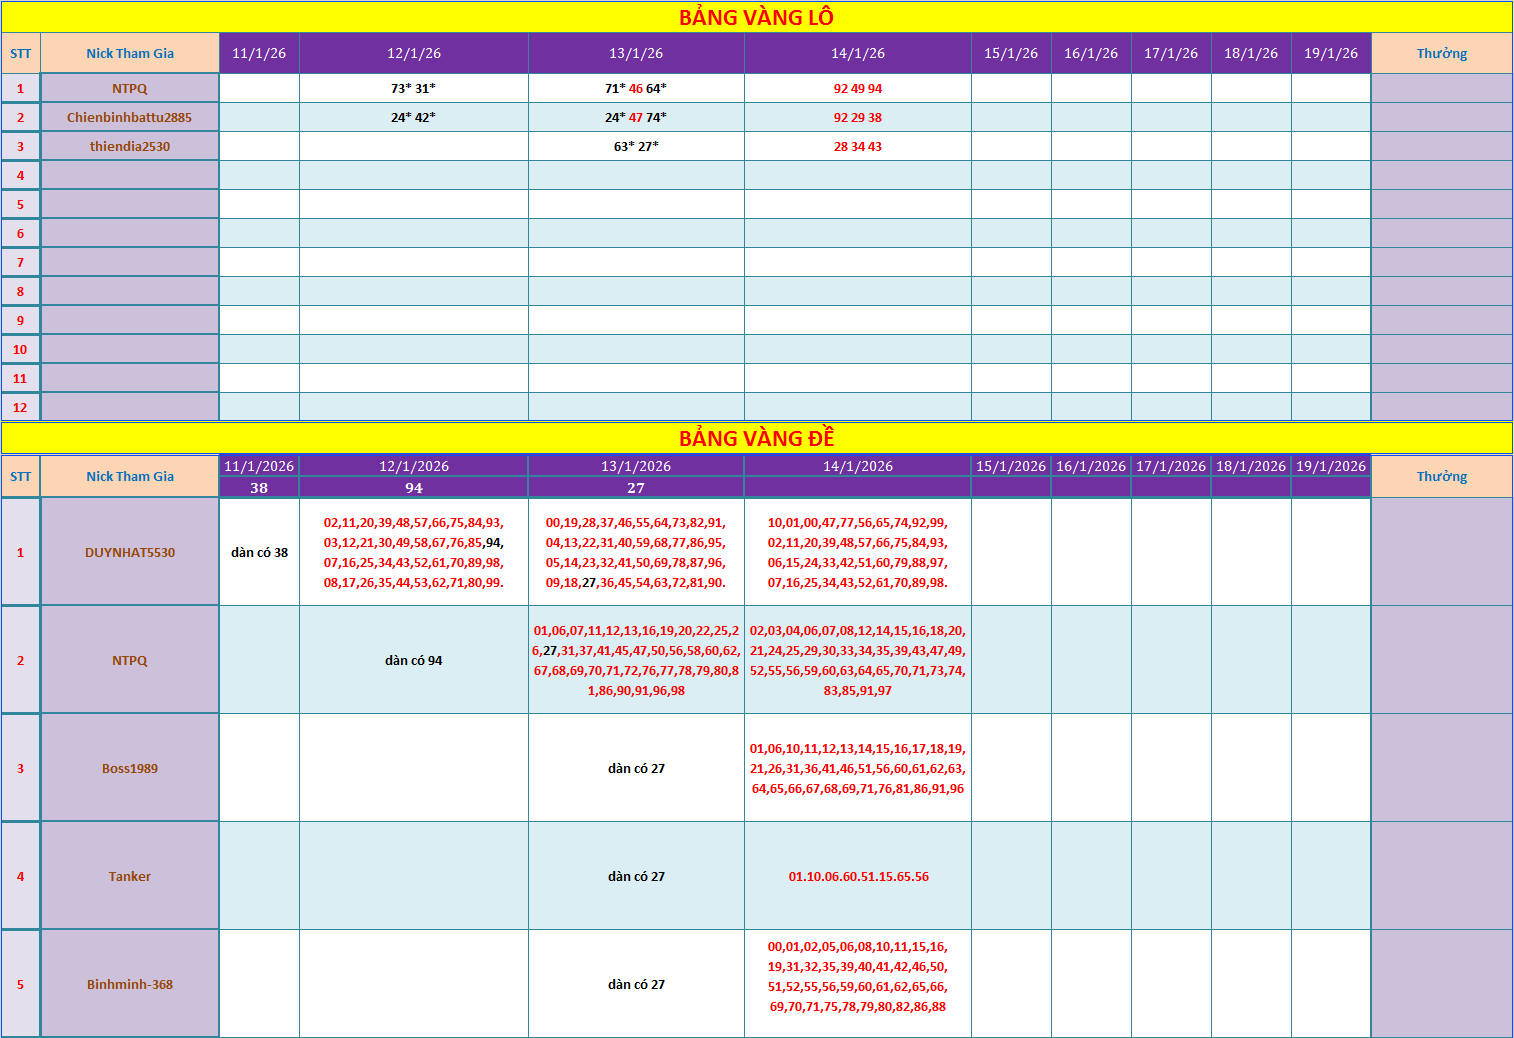Click the Tanker cell with 01.10.06.60.51.15.65.56
Screen dimensions: 1514x1038
(x=858, y=876)
